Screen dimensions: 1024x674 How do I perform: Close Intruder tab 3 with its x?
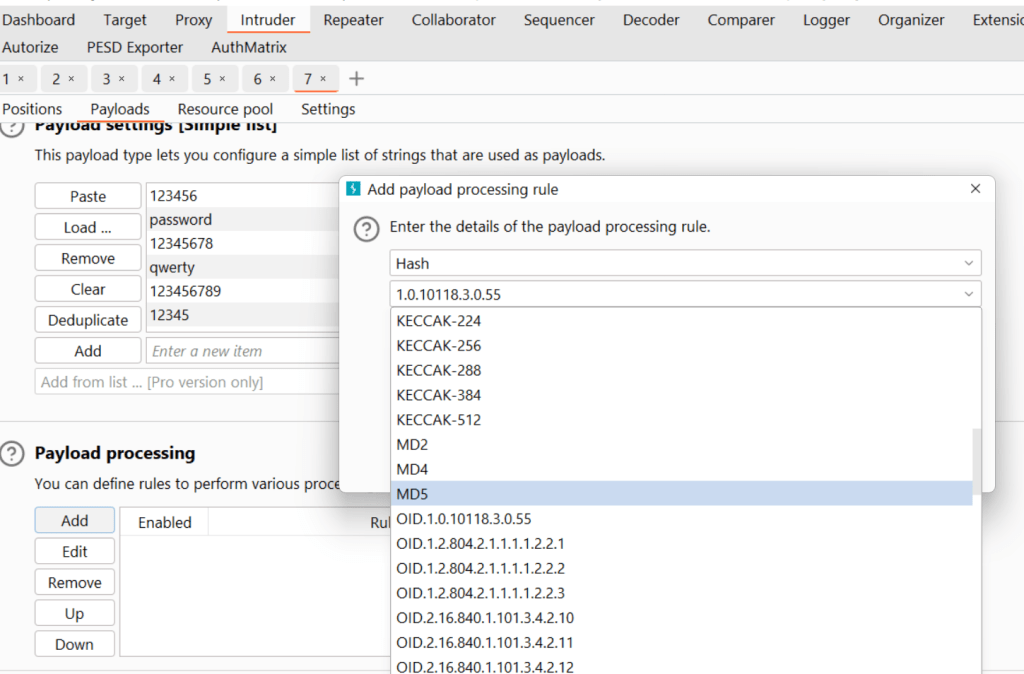coord(122,79)
